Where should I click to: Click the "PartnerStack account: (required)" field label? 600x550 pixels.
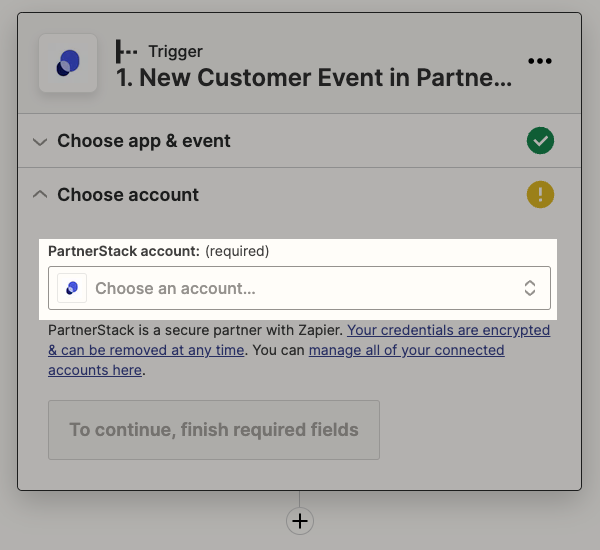pos(158,251)
